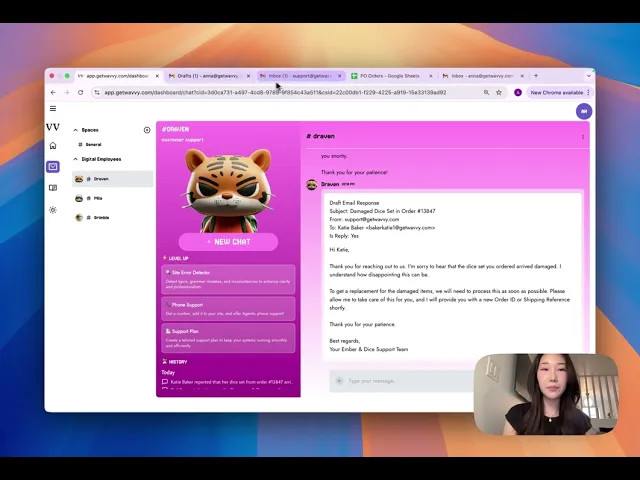The width and height of the screenshot is (640, 480).
Task: Click the '#DRAVEN' panel heading
Action: 176,129
